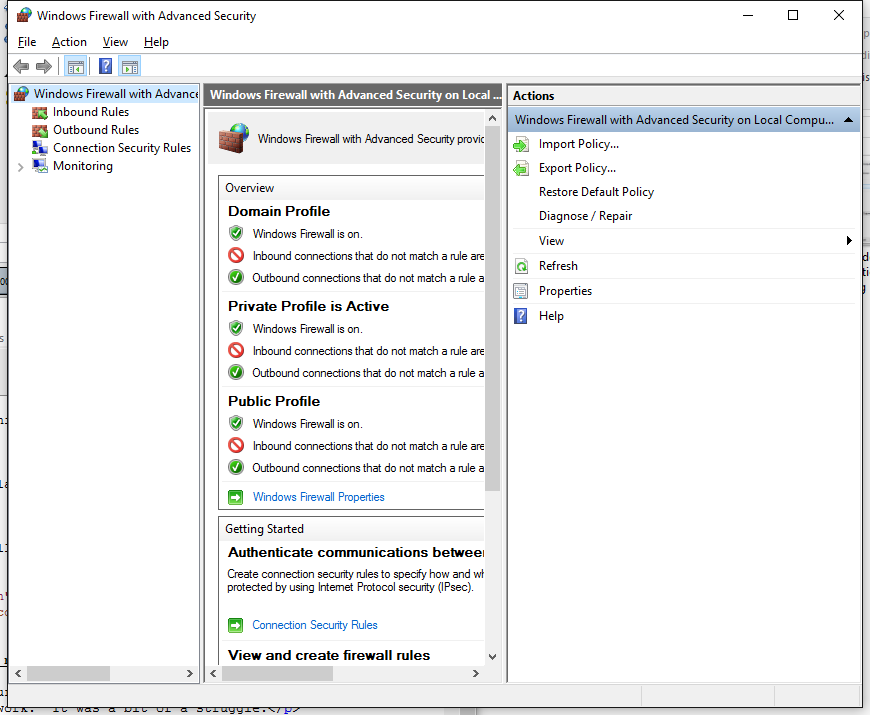870x715 pixels.
Task: Click the Help question mark icon in Actions
Action: point(521,316)
